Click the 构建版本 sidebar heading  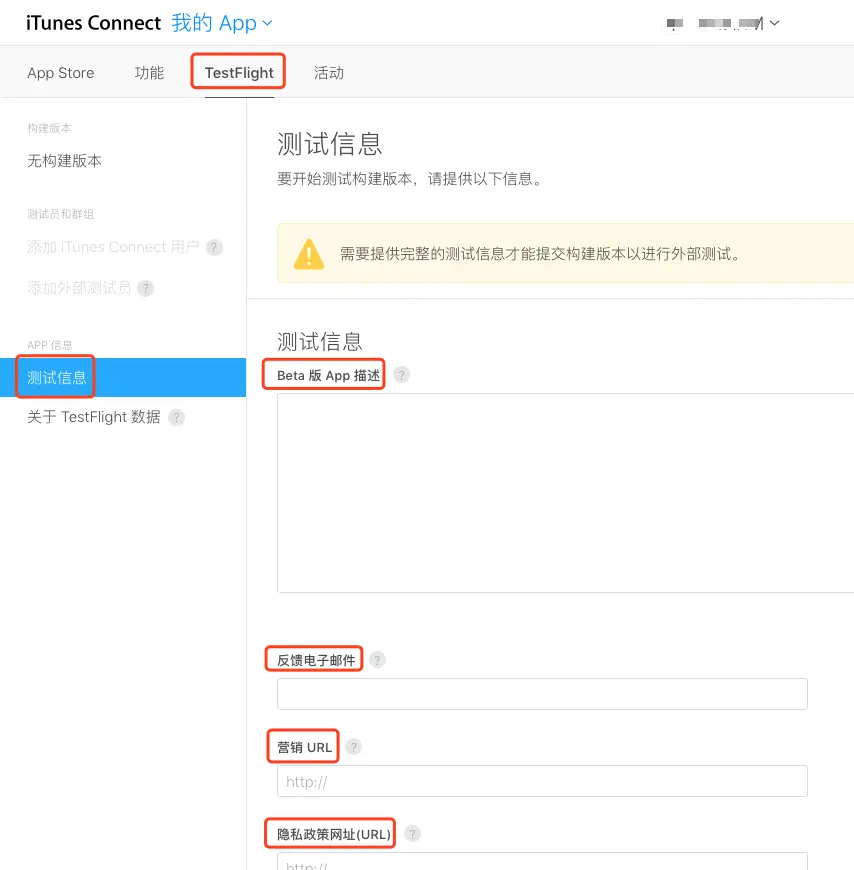49,128
